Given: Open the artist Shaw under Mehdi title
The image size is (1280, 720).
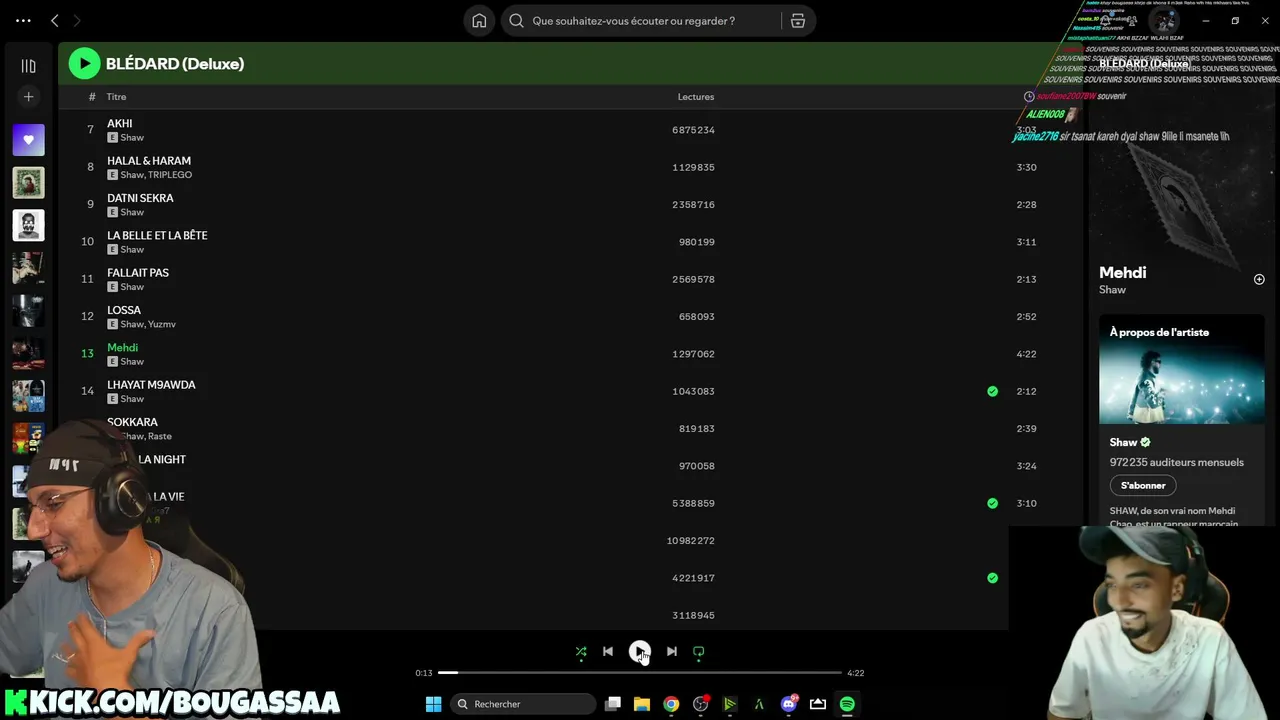Looking at the screenshot, I should [1112, 290].
